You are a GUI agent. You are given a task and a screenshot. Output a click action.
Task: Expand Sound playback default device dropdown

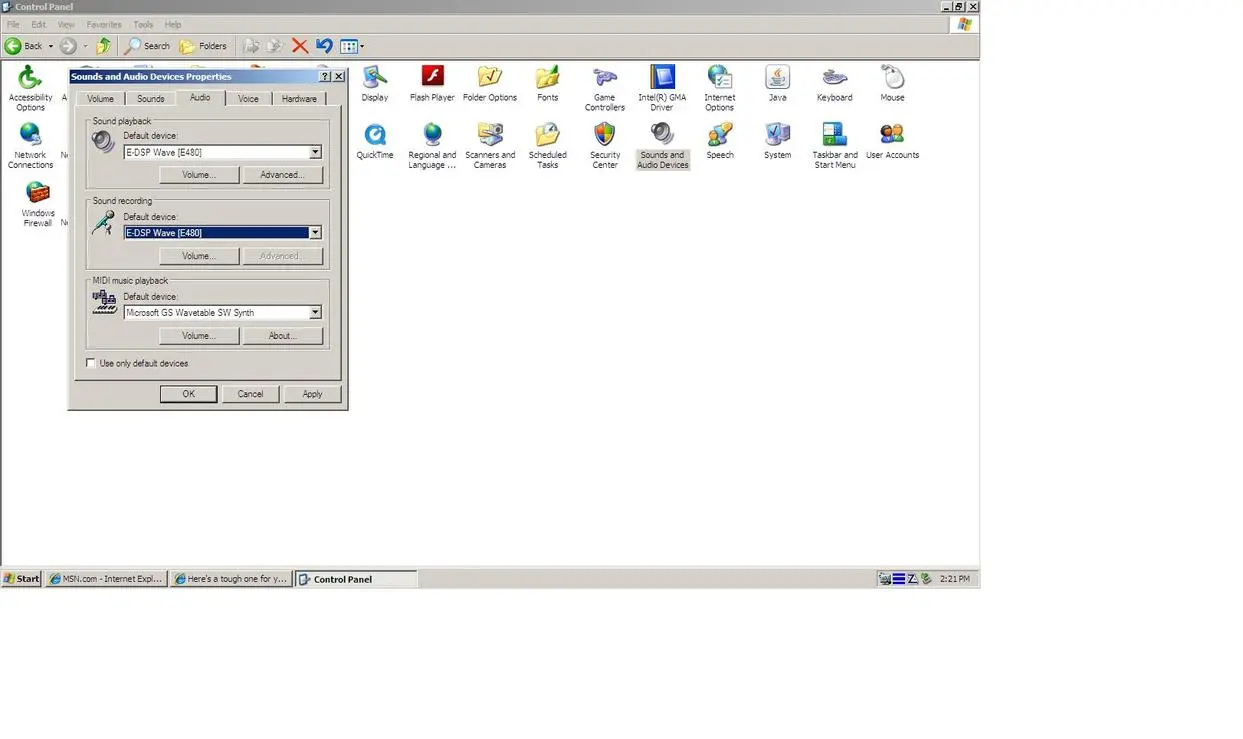315,153
